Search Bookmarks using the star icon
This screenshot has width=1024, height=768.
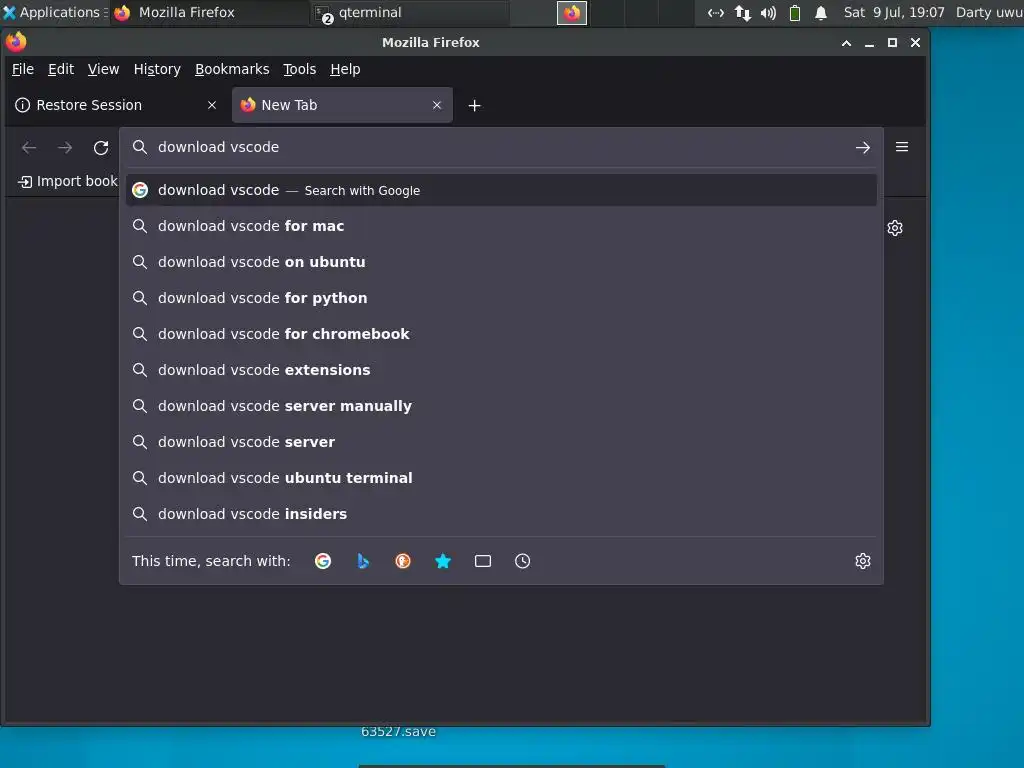443,561
